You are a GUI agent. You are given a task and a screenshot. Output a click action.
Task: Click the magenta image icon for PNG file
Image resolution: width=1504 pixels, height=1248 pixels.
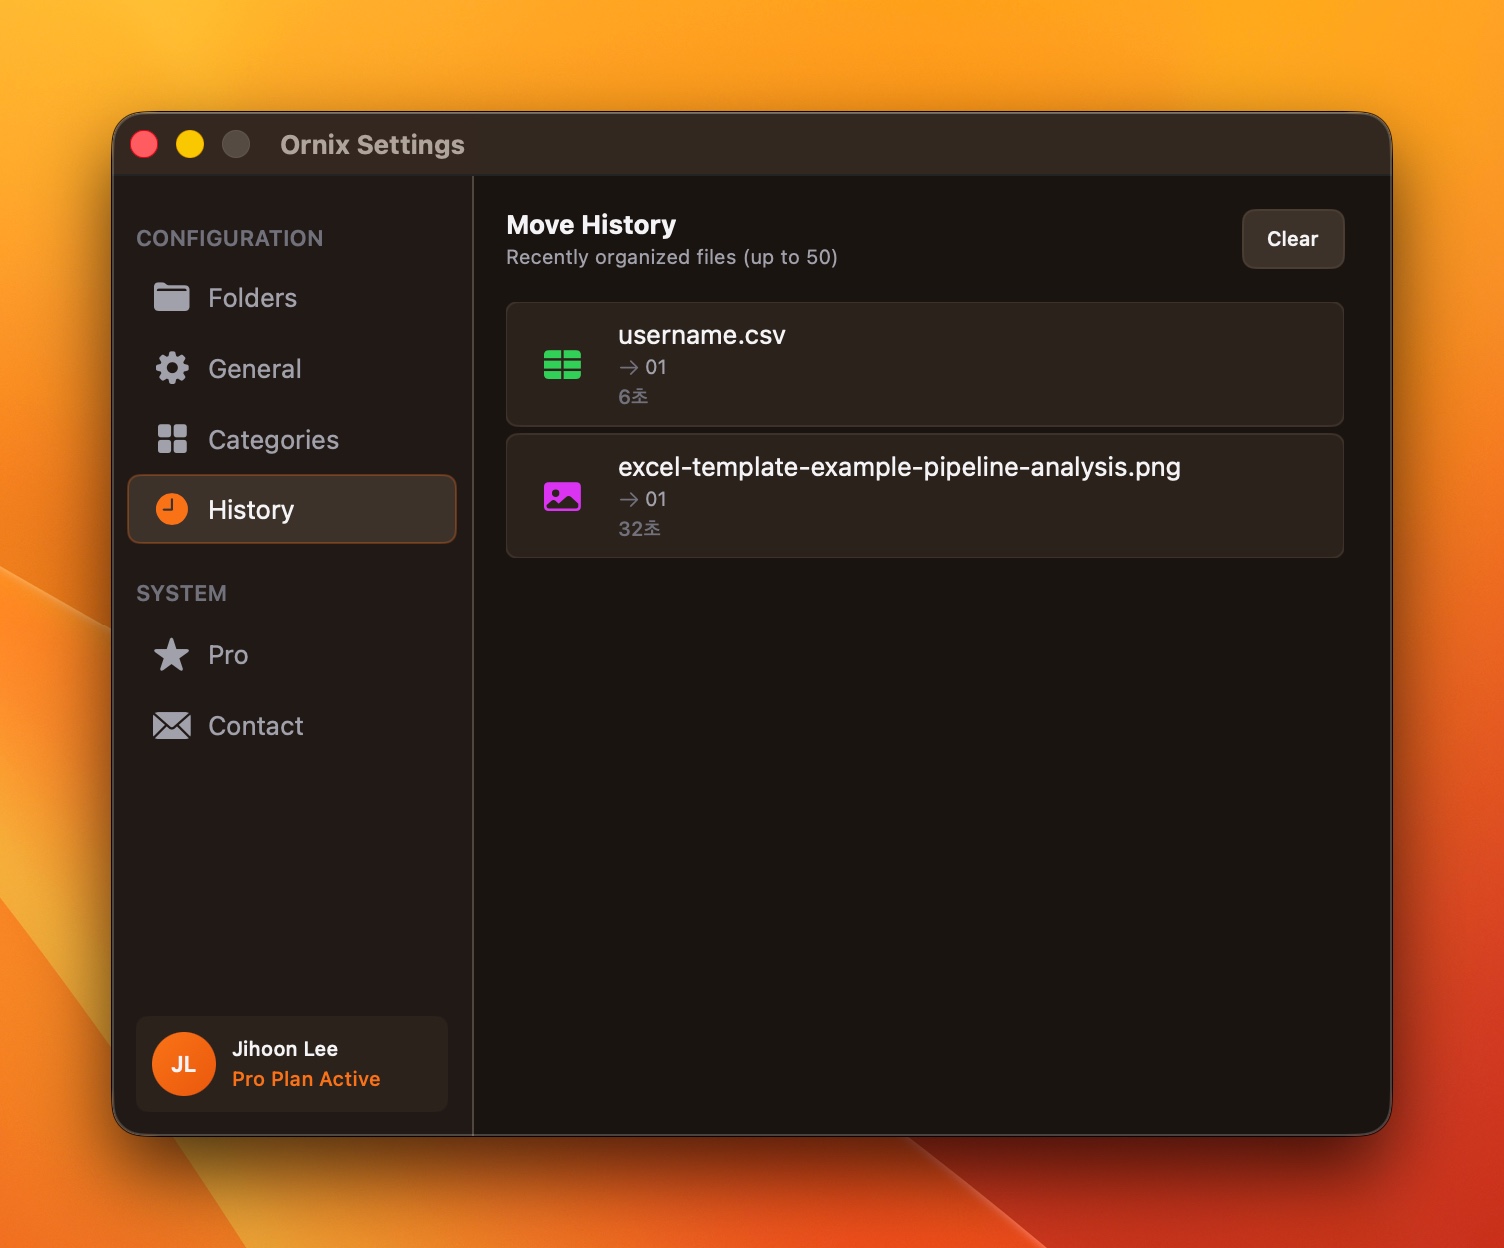point(562,497)
